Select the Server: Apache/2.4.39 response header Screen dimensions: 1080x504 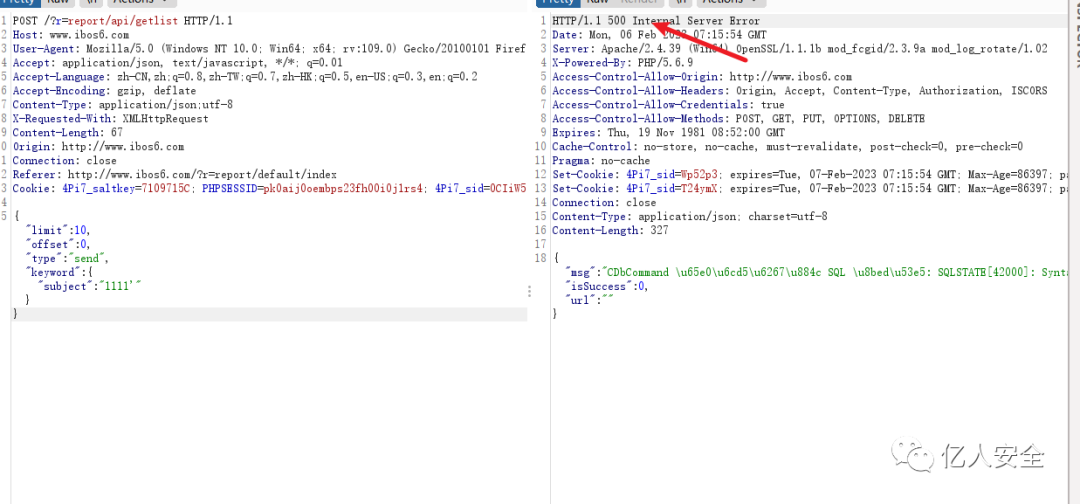800,49
